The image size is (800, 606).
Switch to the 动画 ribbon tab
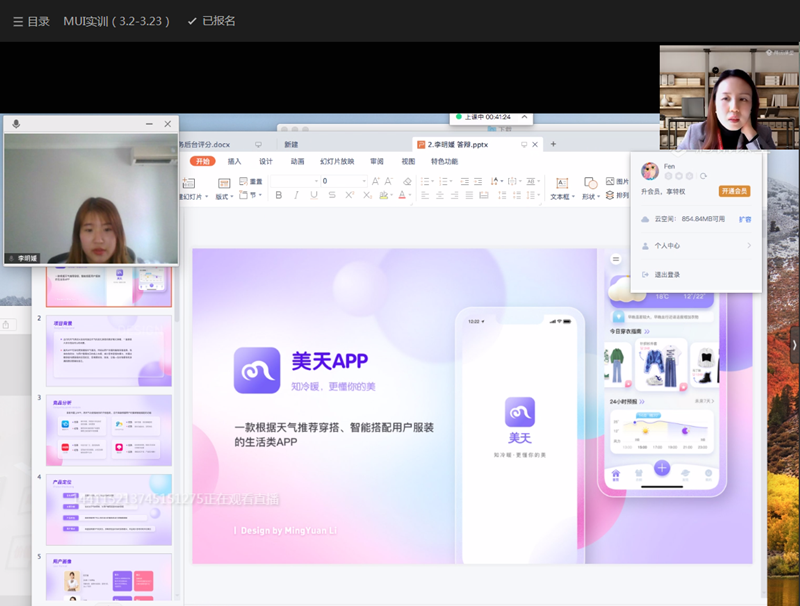pos(297,161)
